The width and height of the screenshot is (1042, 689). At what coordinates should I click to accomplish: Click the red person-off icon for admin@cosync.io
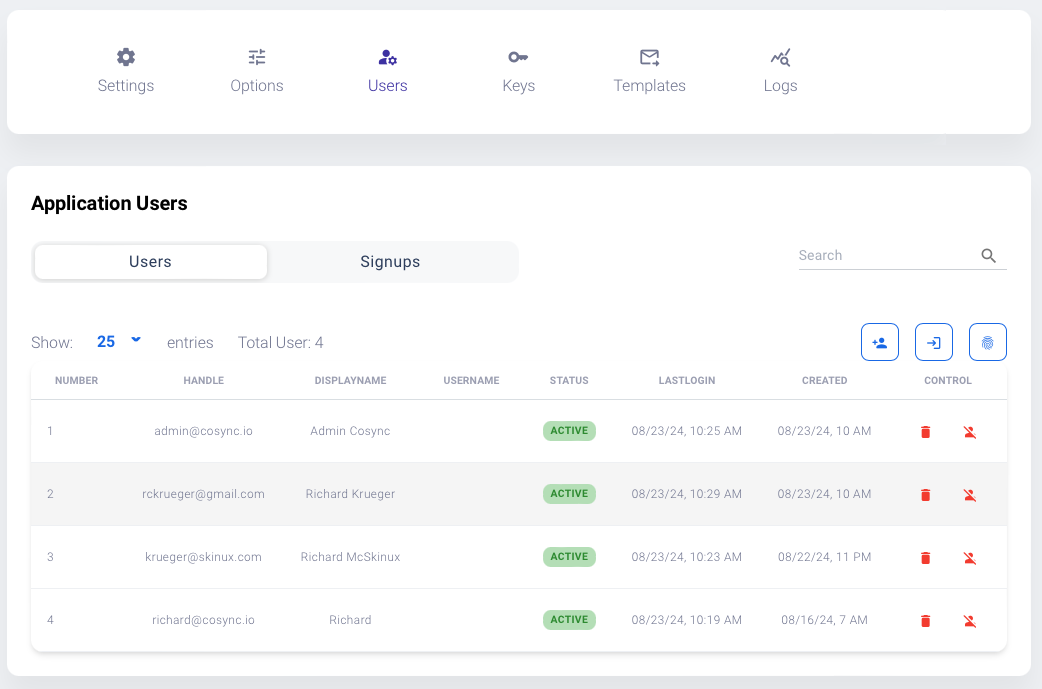tap(970, 432)
